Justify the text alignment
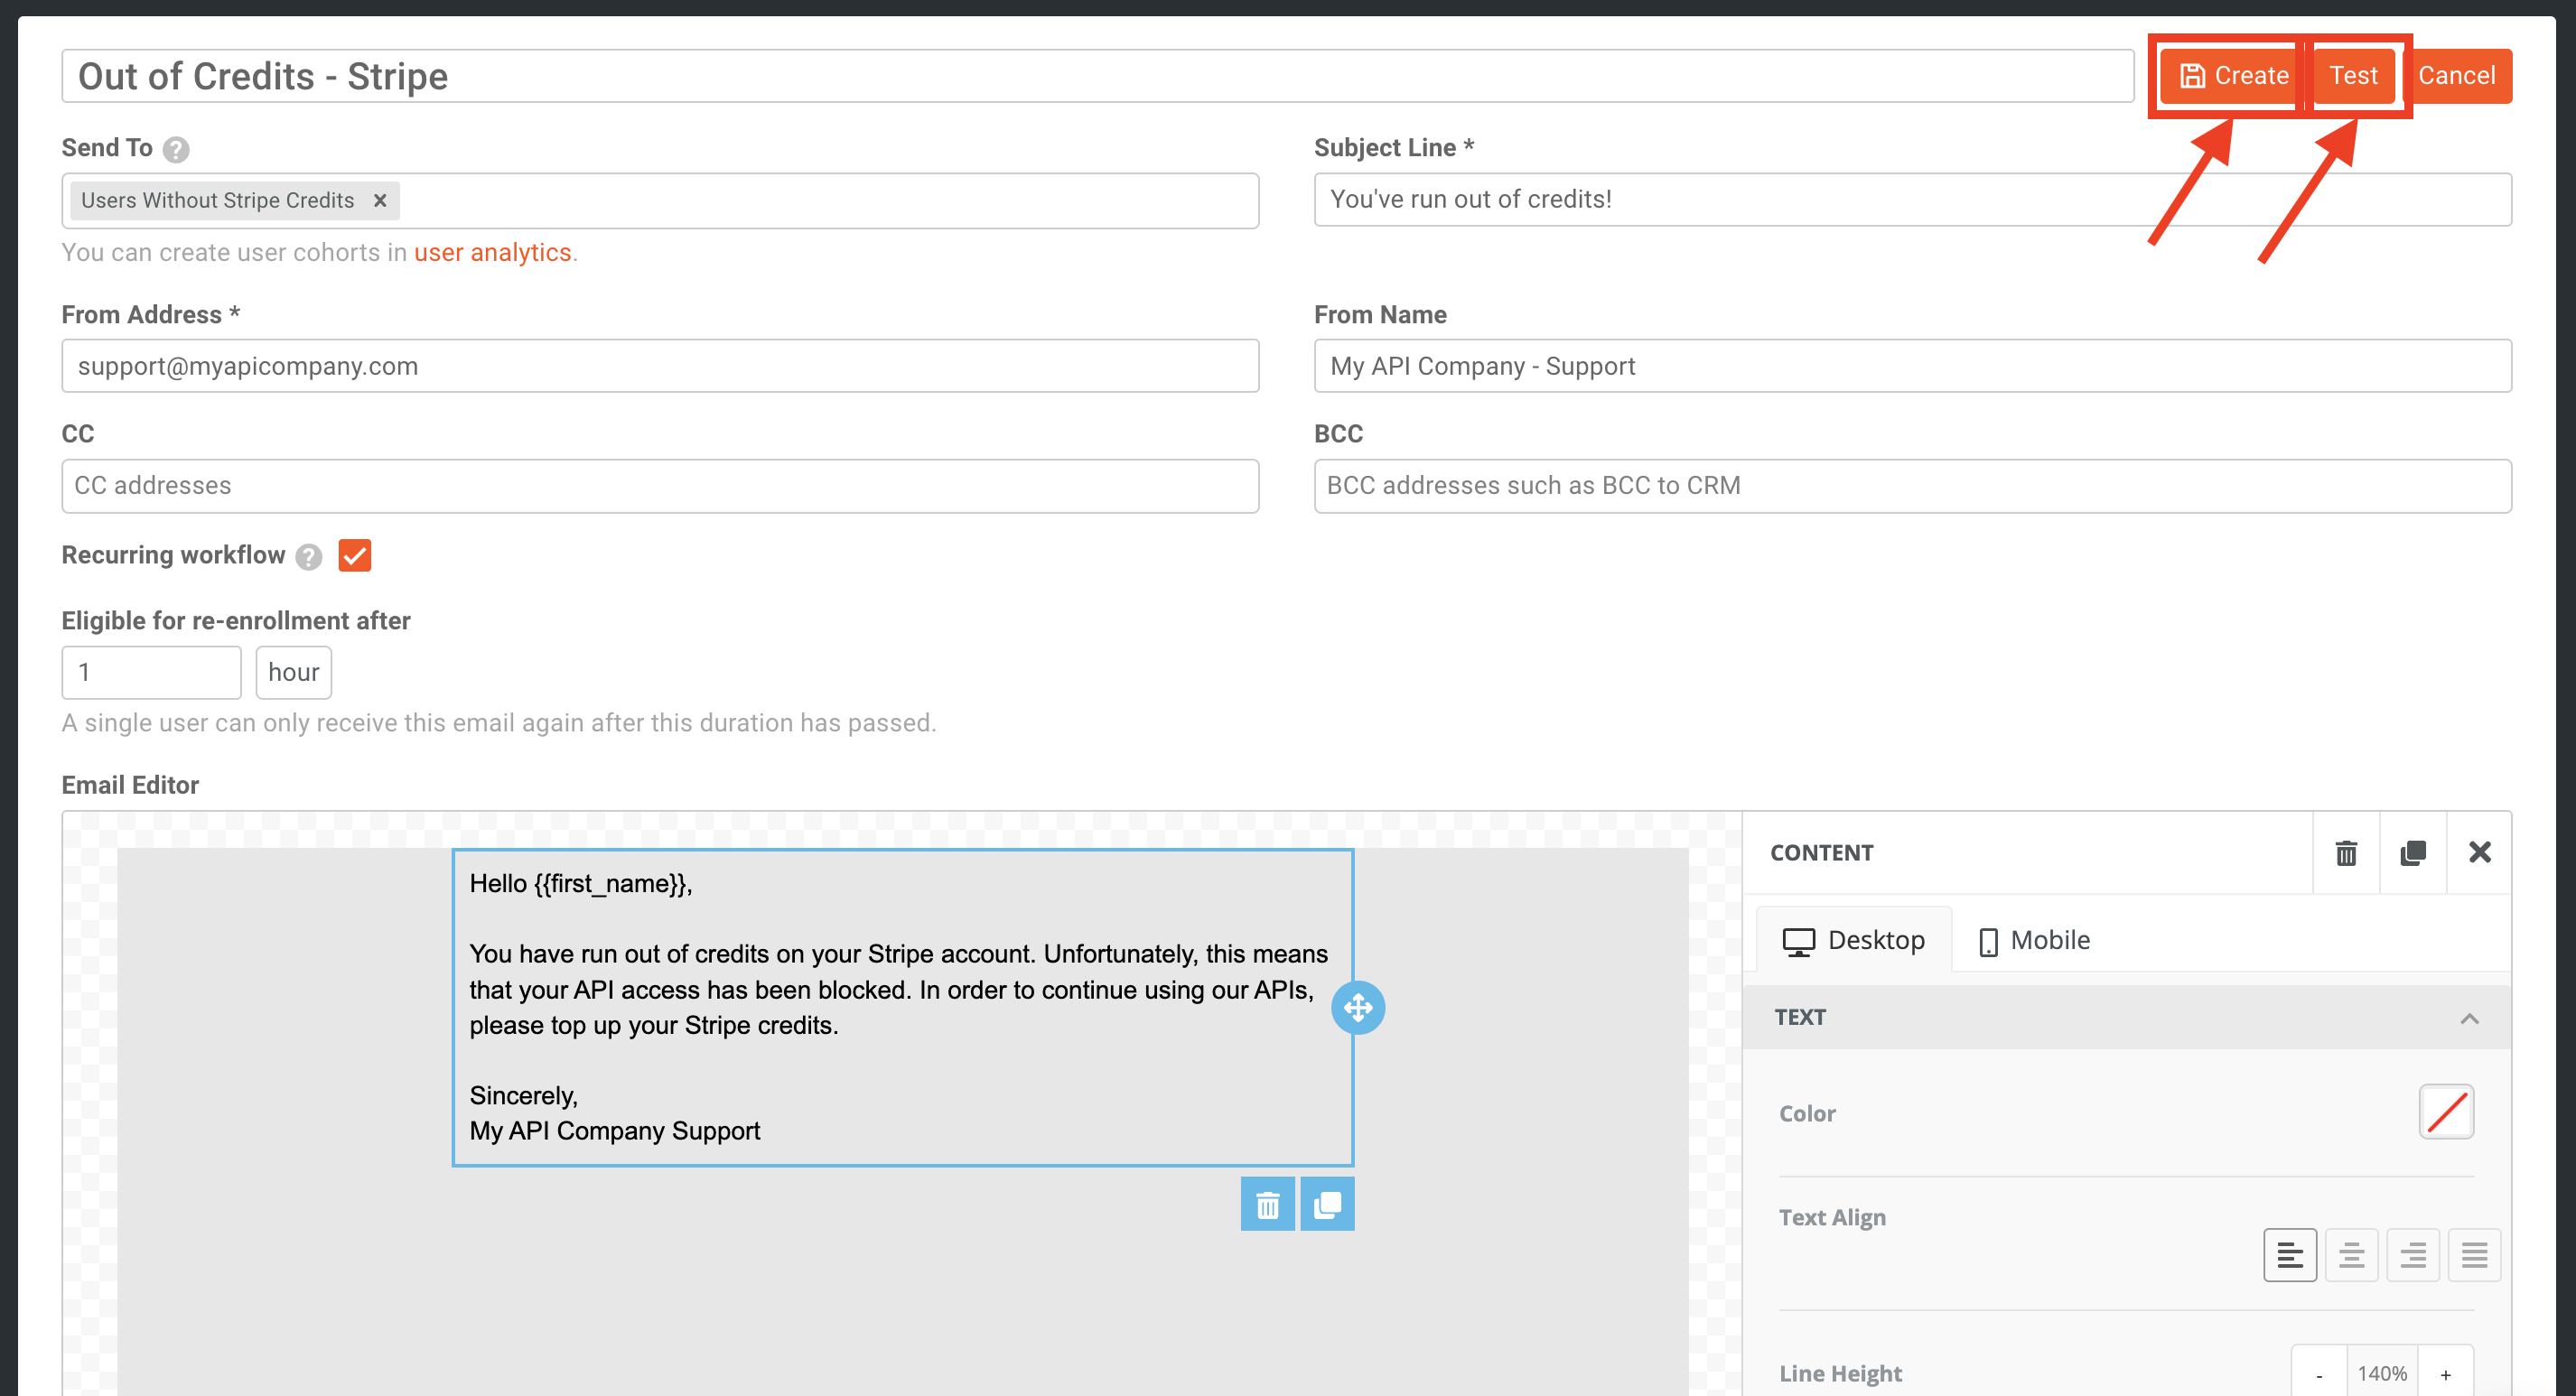The width and height of the screenshot is (2576, 1396). coord(2474,1255)
